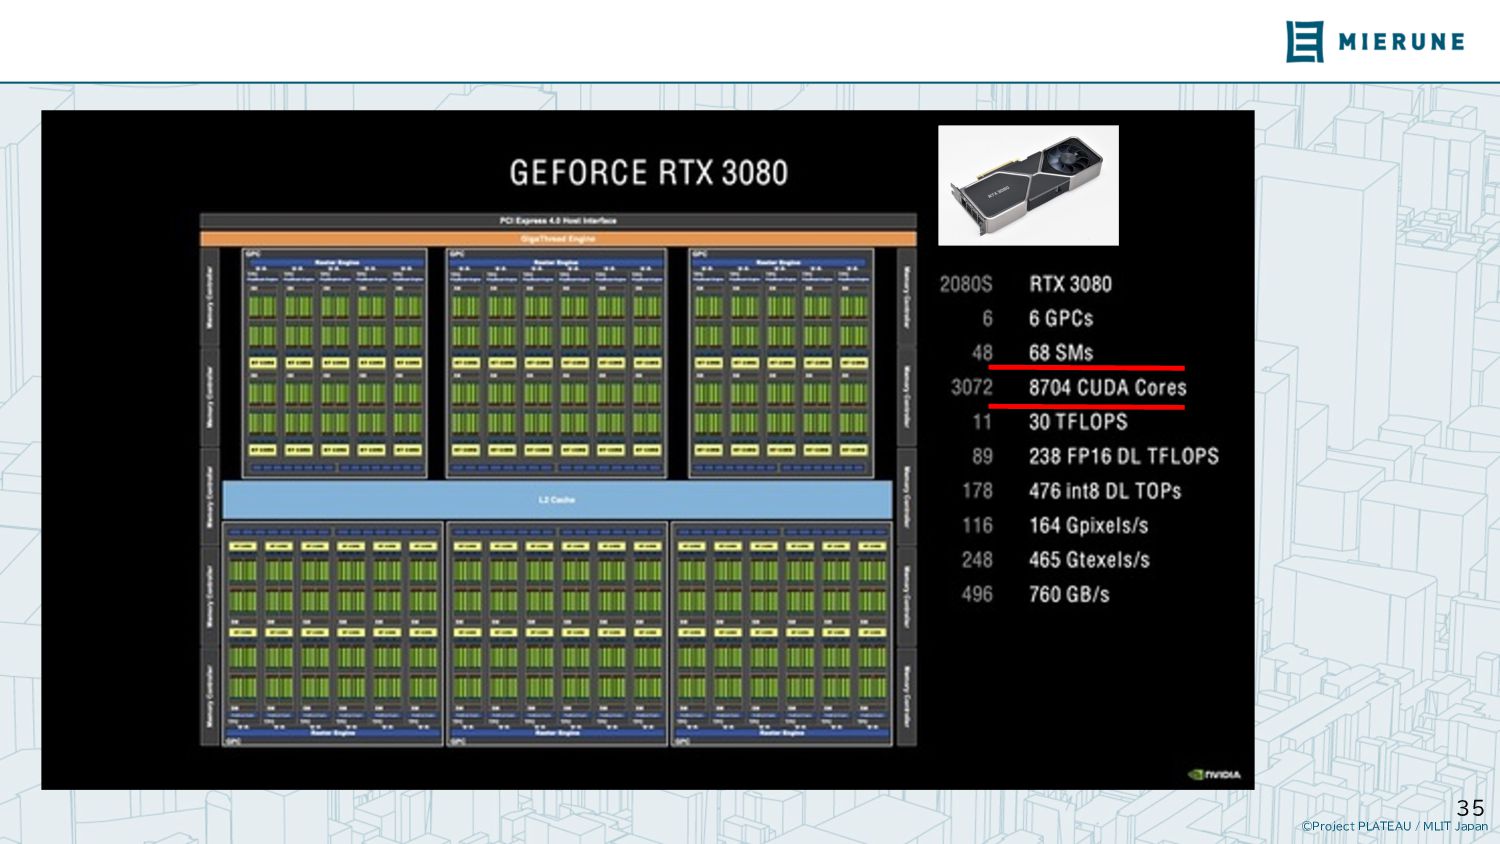Select the text '8704 CUDA Cores'

(x=1108, y=388)
